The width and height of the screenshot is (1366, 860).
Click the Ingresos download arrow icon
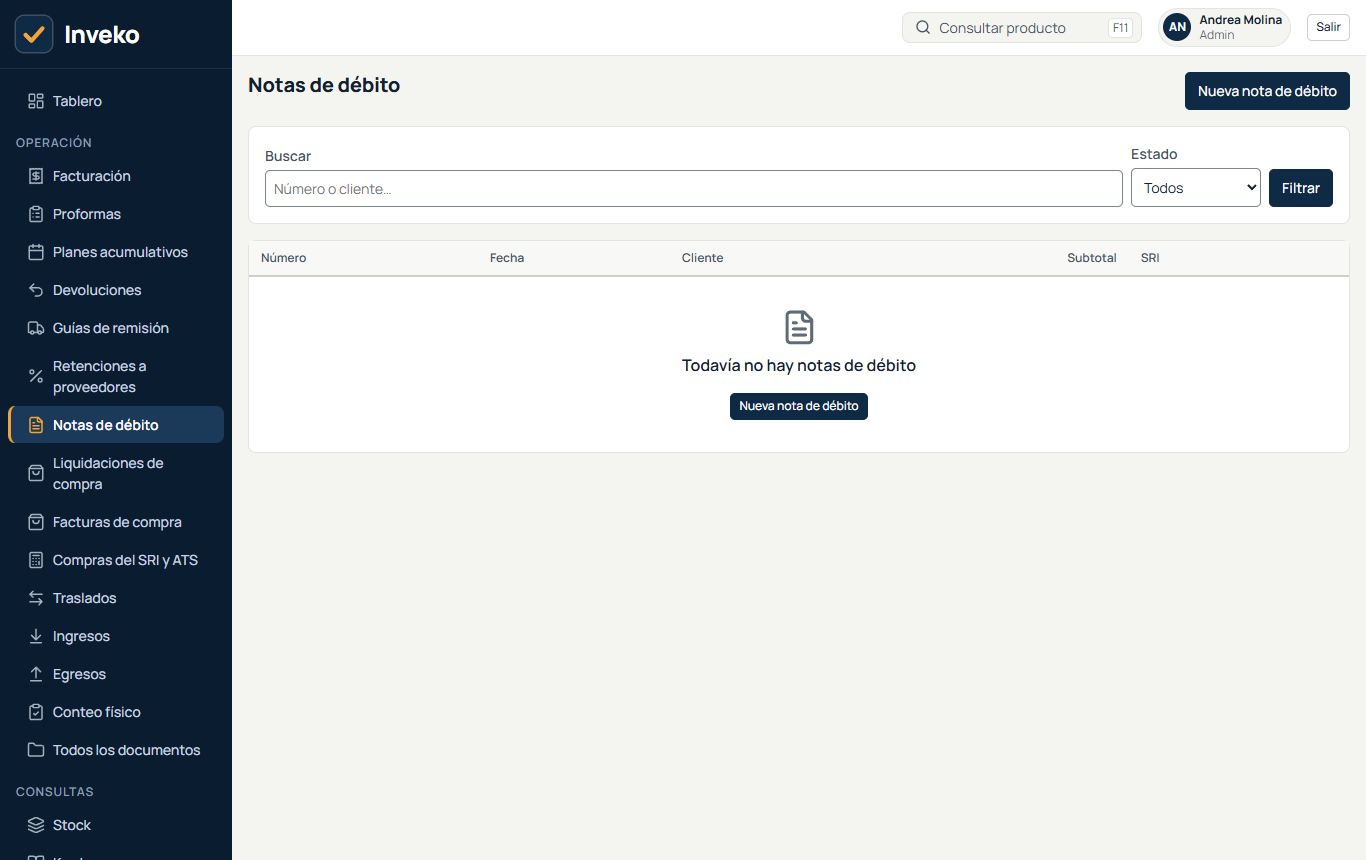point(36,636)
